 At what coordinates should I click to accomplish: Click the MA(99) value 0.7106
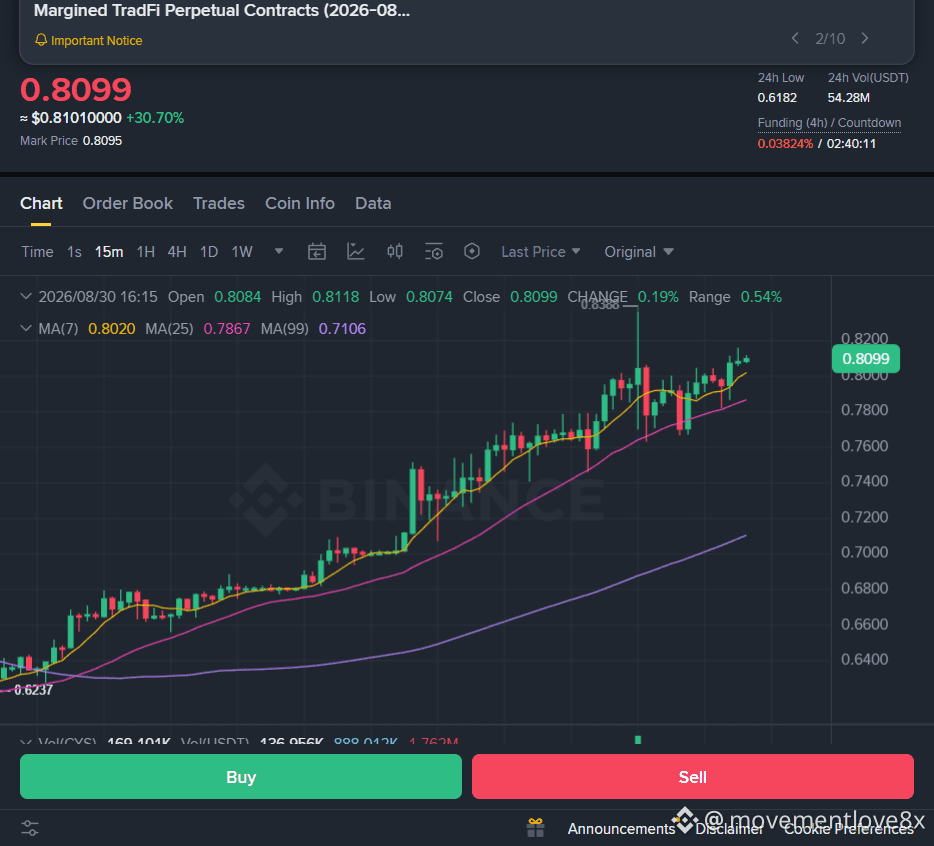(x=342, y=329)
